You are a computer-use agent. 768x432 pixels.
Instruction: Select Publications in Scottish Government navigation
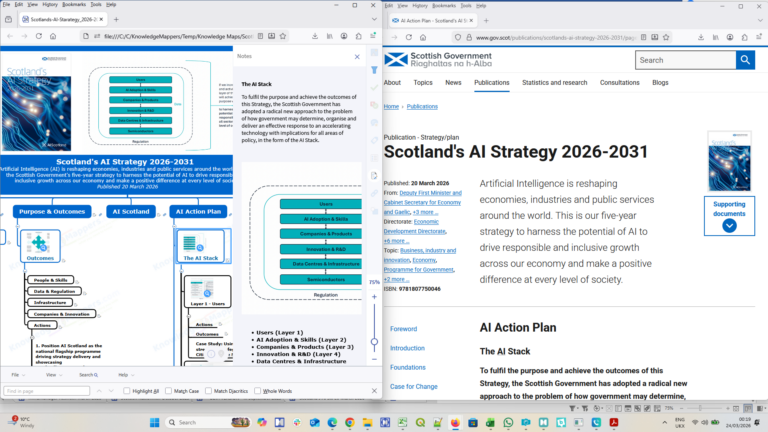(492, 83)
